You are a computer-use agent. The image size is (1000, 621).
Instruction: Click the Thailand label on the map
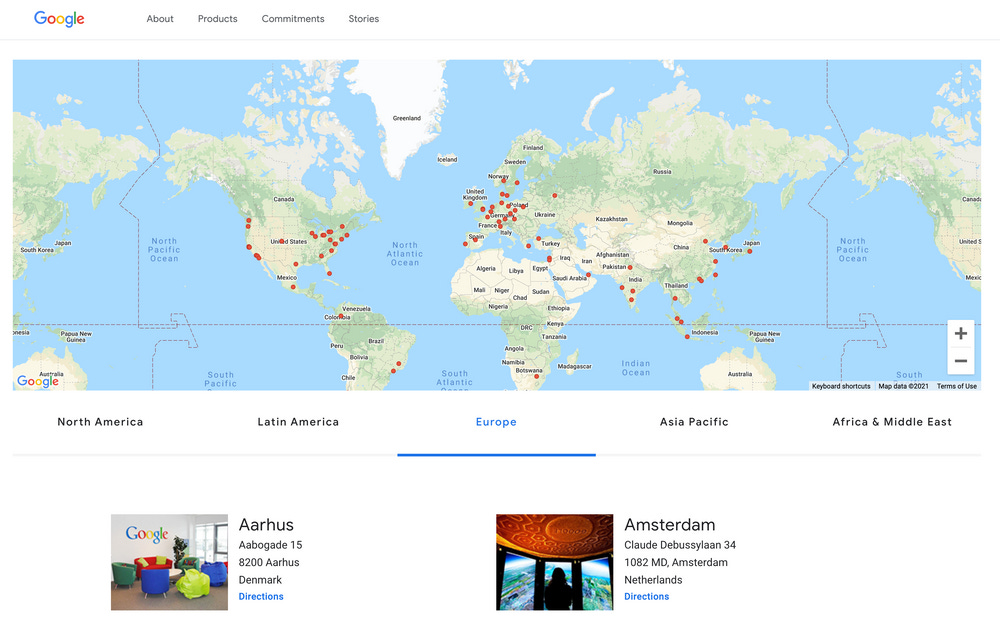676,286
